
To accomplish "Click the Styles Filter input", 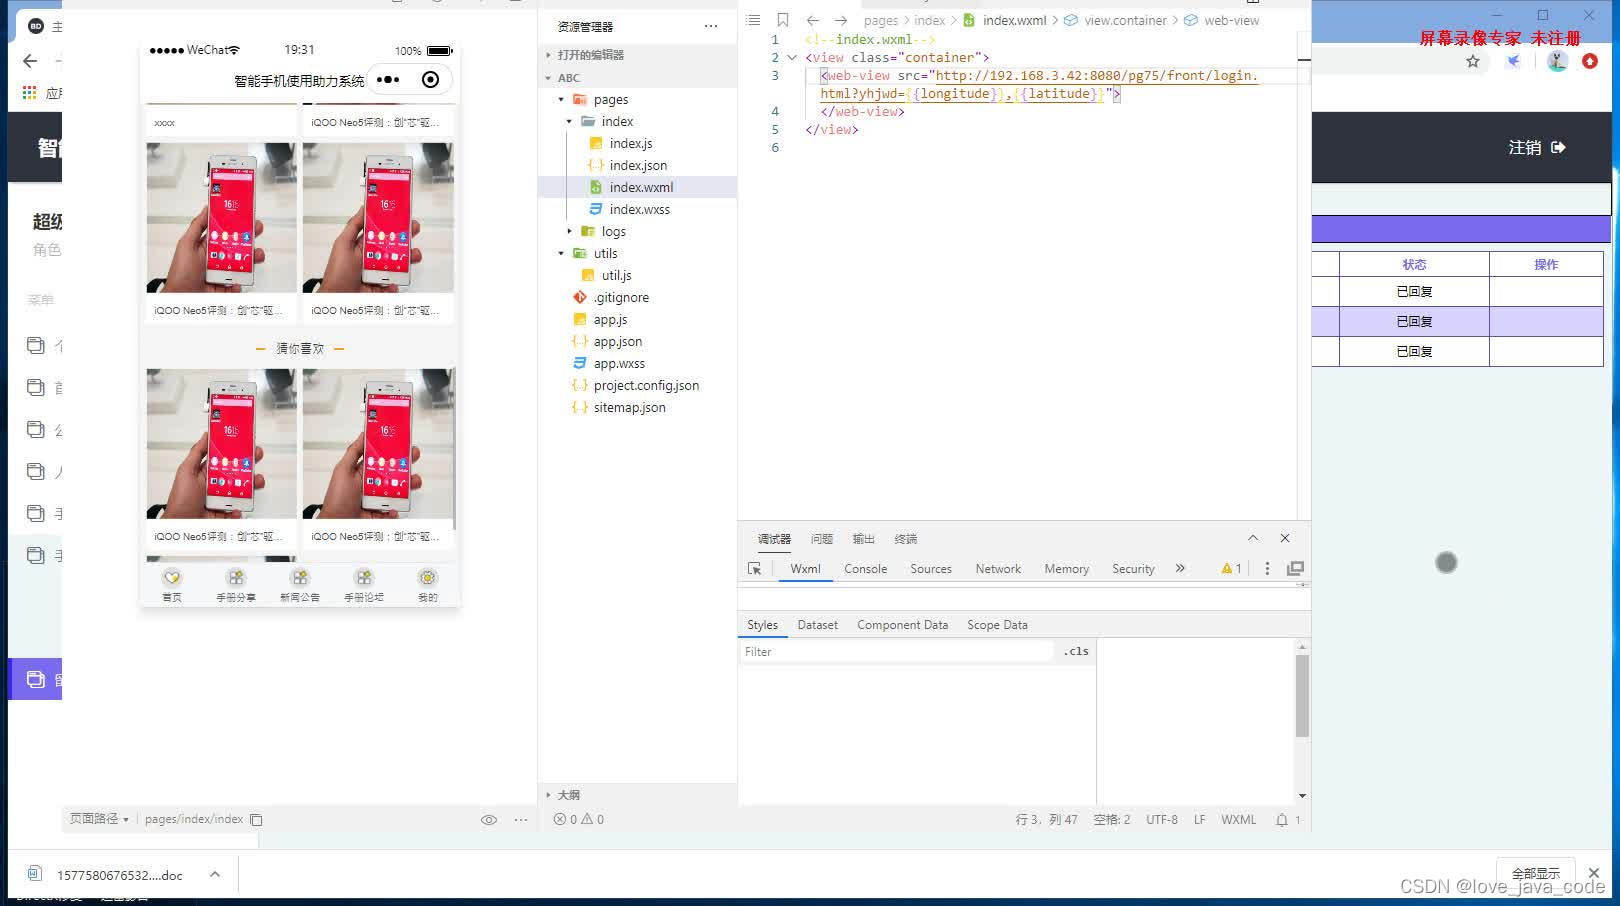I will (x=897, y=652).
